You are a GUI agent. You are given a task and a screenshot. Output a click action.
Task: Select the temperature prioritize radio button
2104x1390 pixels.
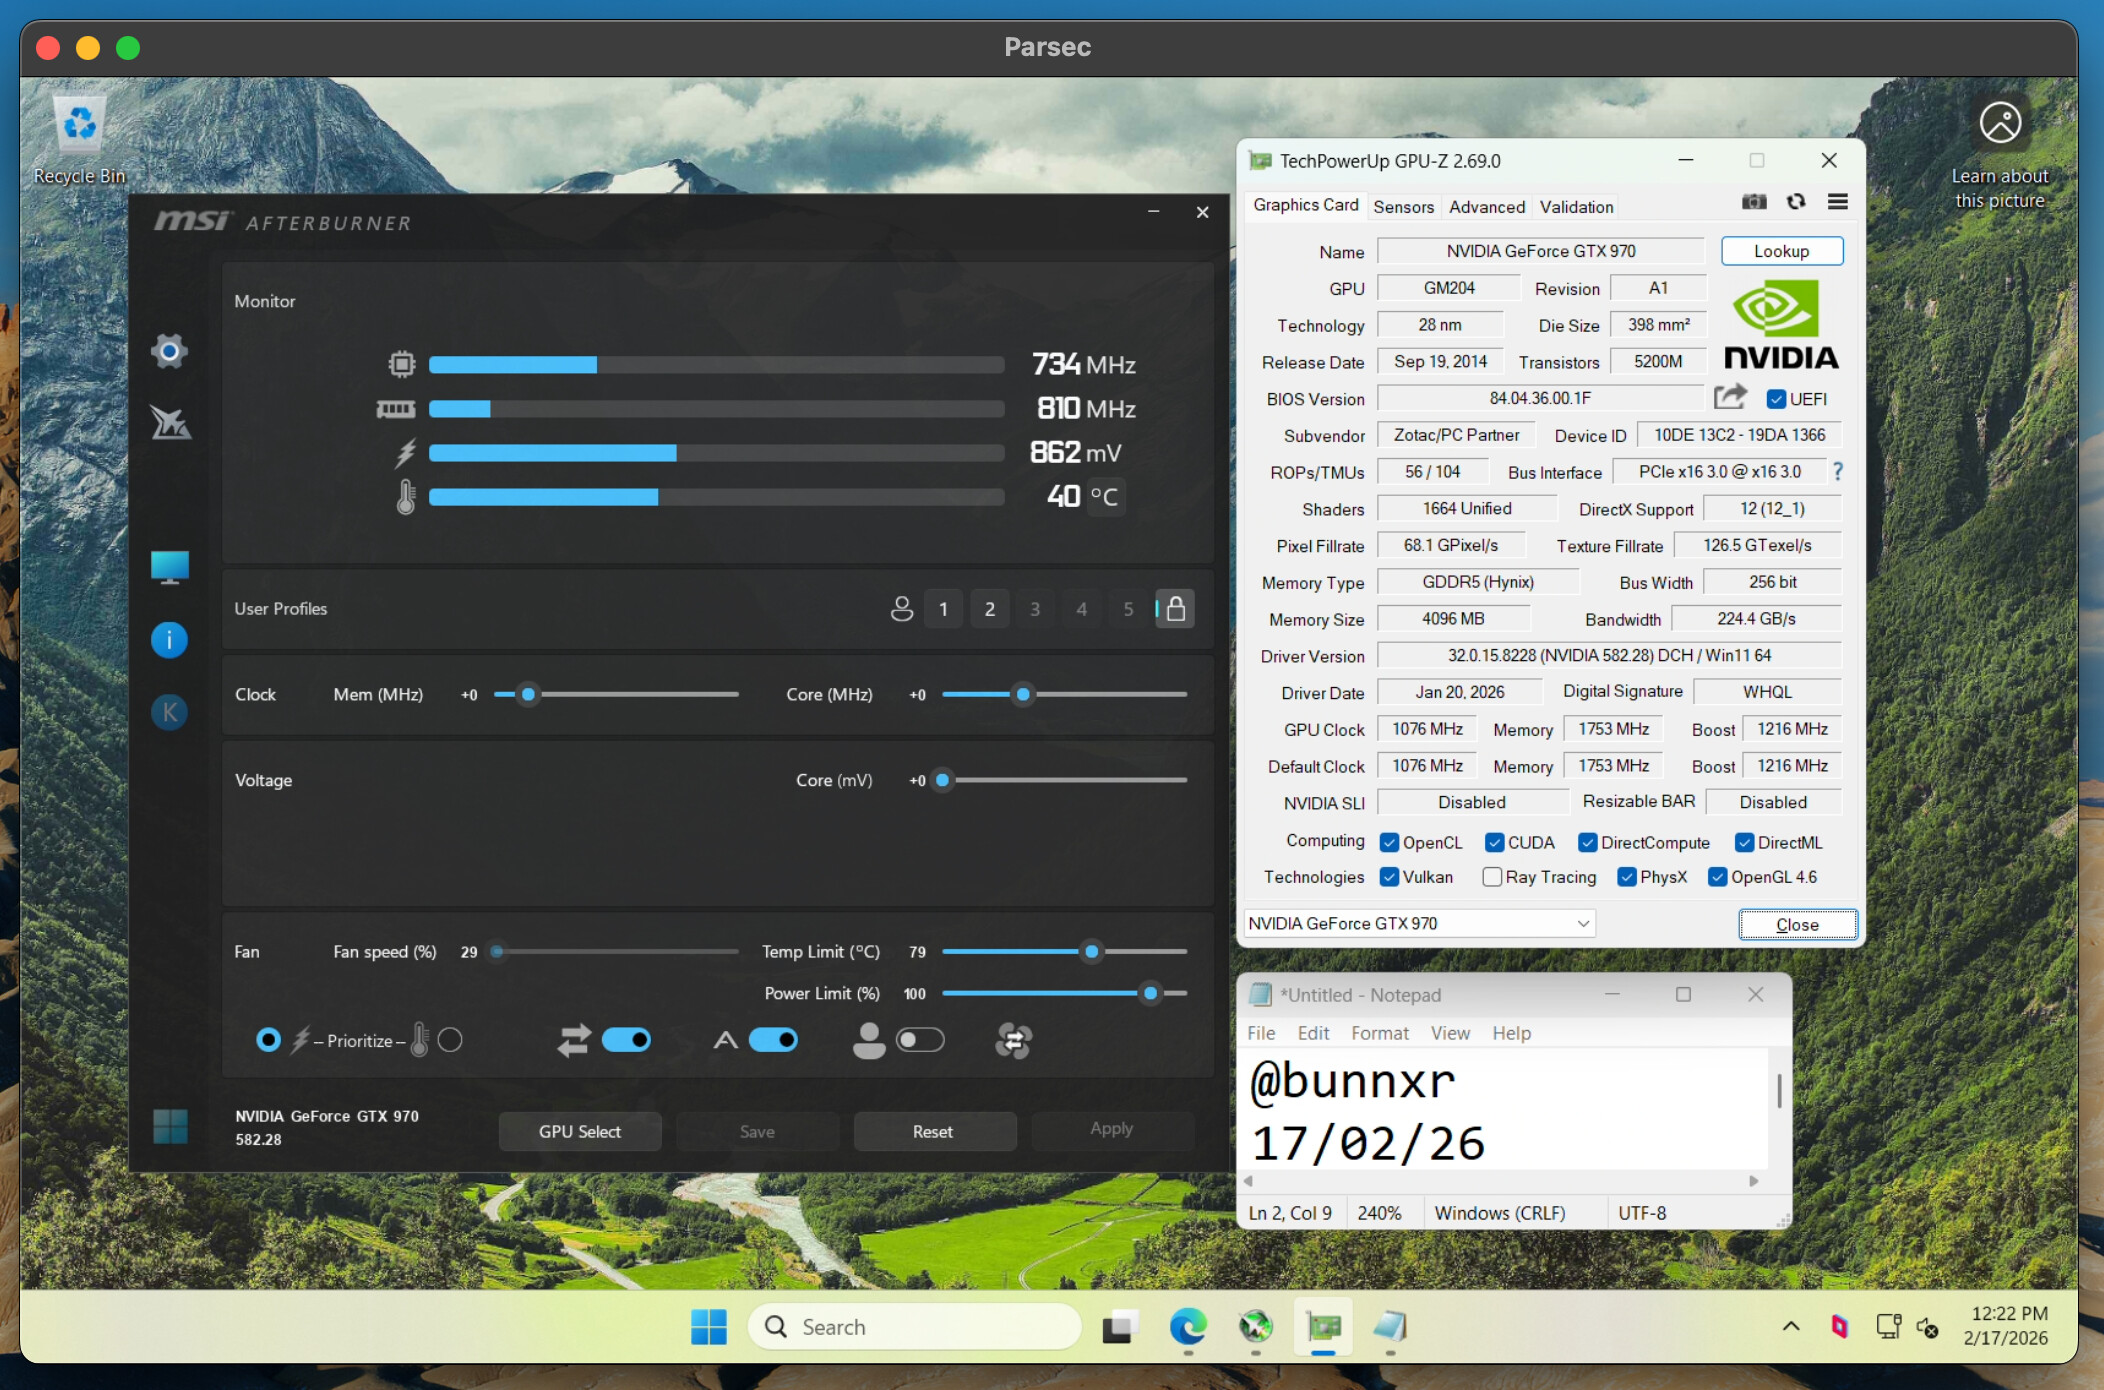[450, 1041]
